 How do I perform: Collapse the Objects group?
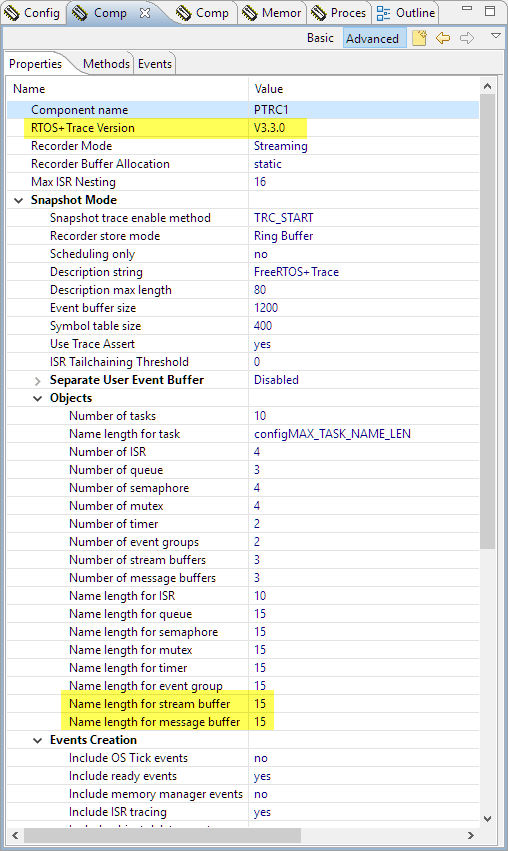[x=37, y=398]
